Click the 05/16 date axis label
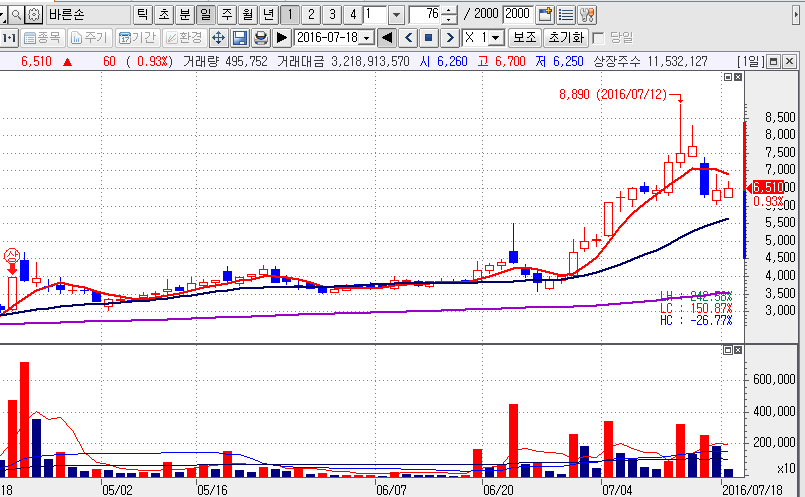Viewport: 805px width, 497px height. (212, 490)
